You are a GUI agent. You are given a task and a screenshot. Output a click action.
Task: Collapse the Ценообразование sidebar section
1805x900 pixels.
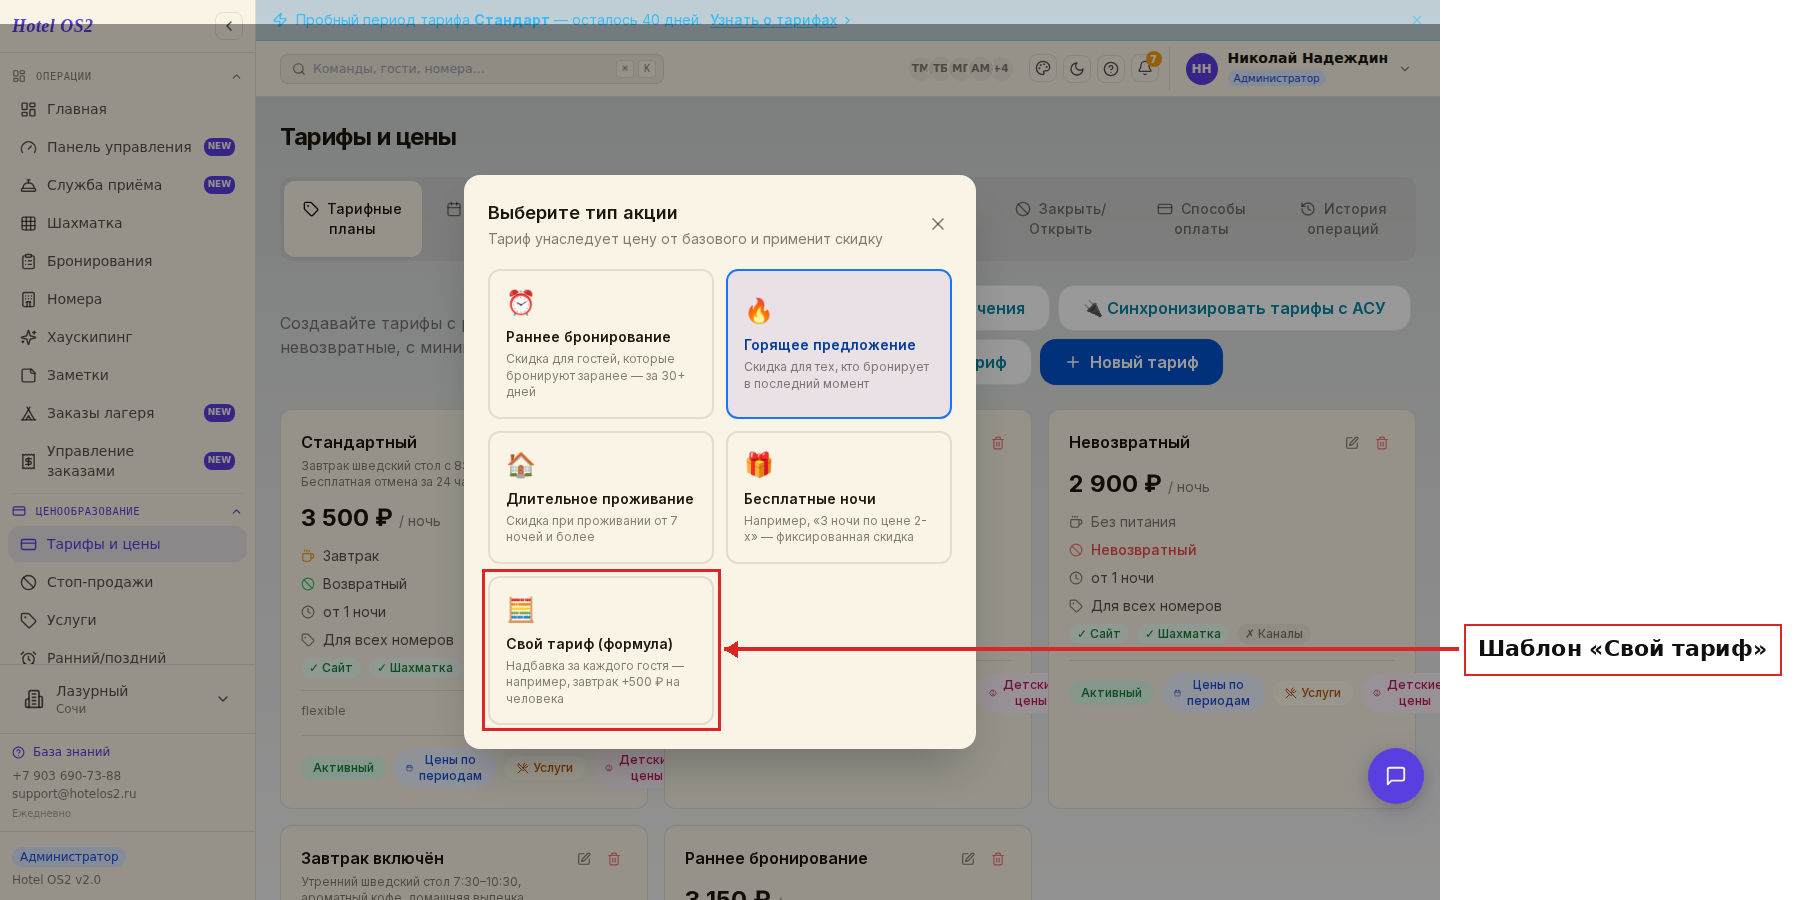236,511
